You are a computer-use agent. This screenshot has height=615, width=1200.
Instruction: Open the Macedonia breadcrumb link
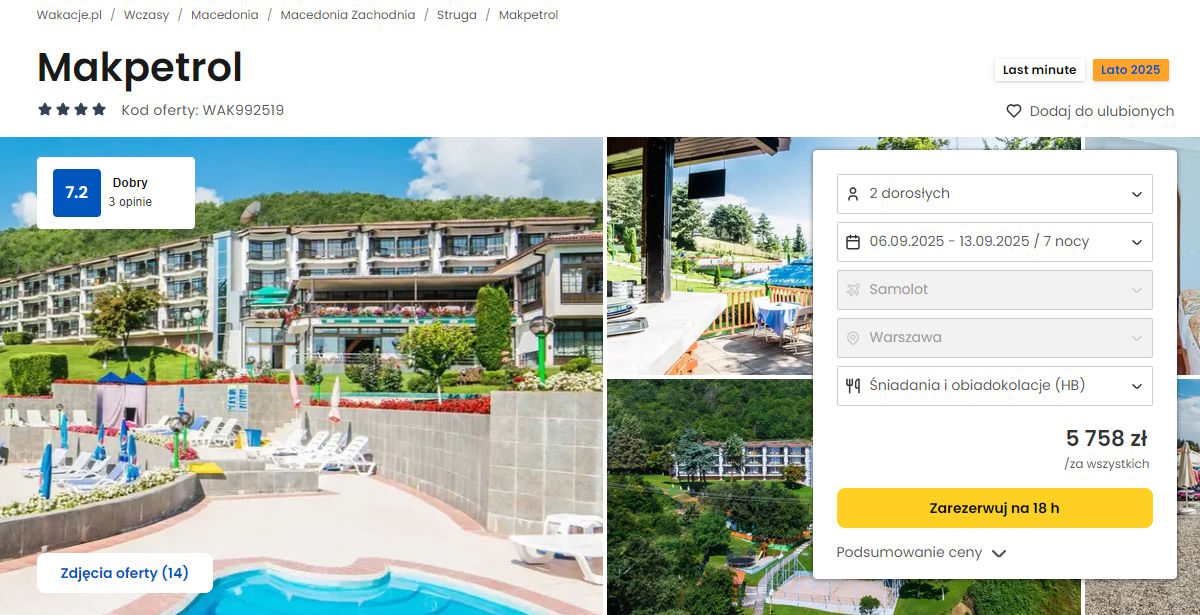pos(224,15)
